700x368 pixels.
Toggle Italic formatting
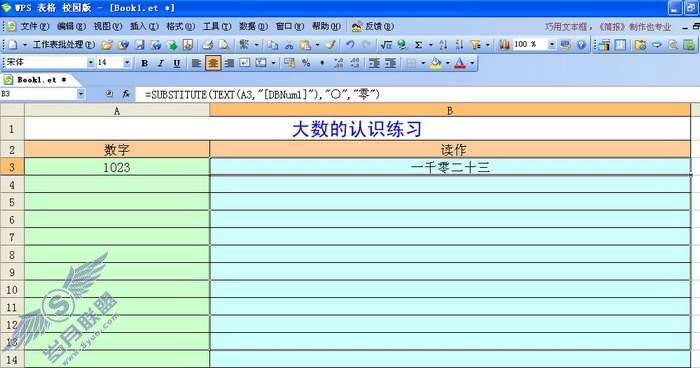(161, 63)
